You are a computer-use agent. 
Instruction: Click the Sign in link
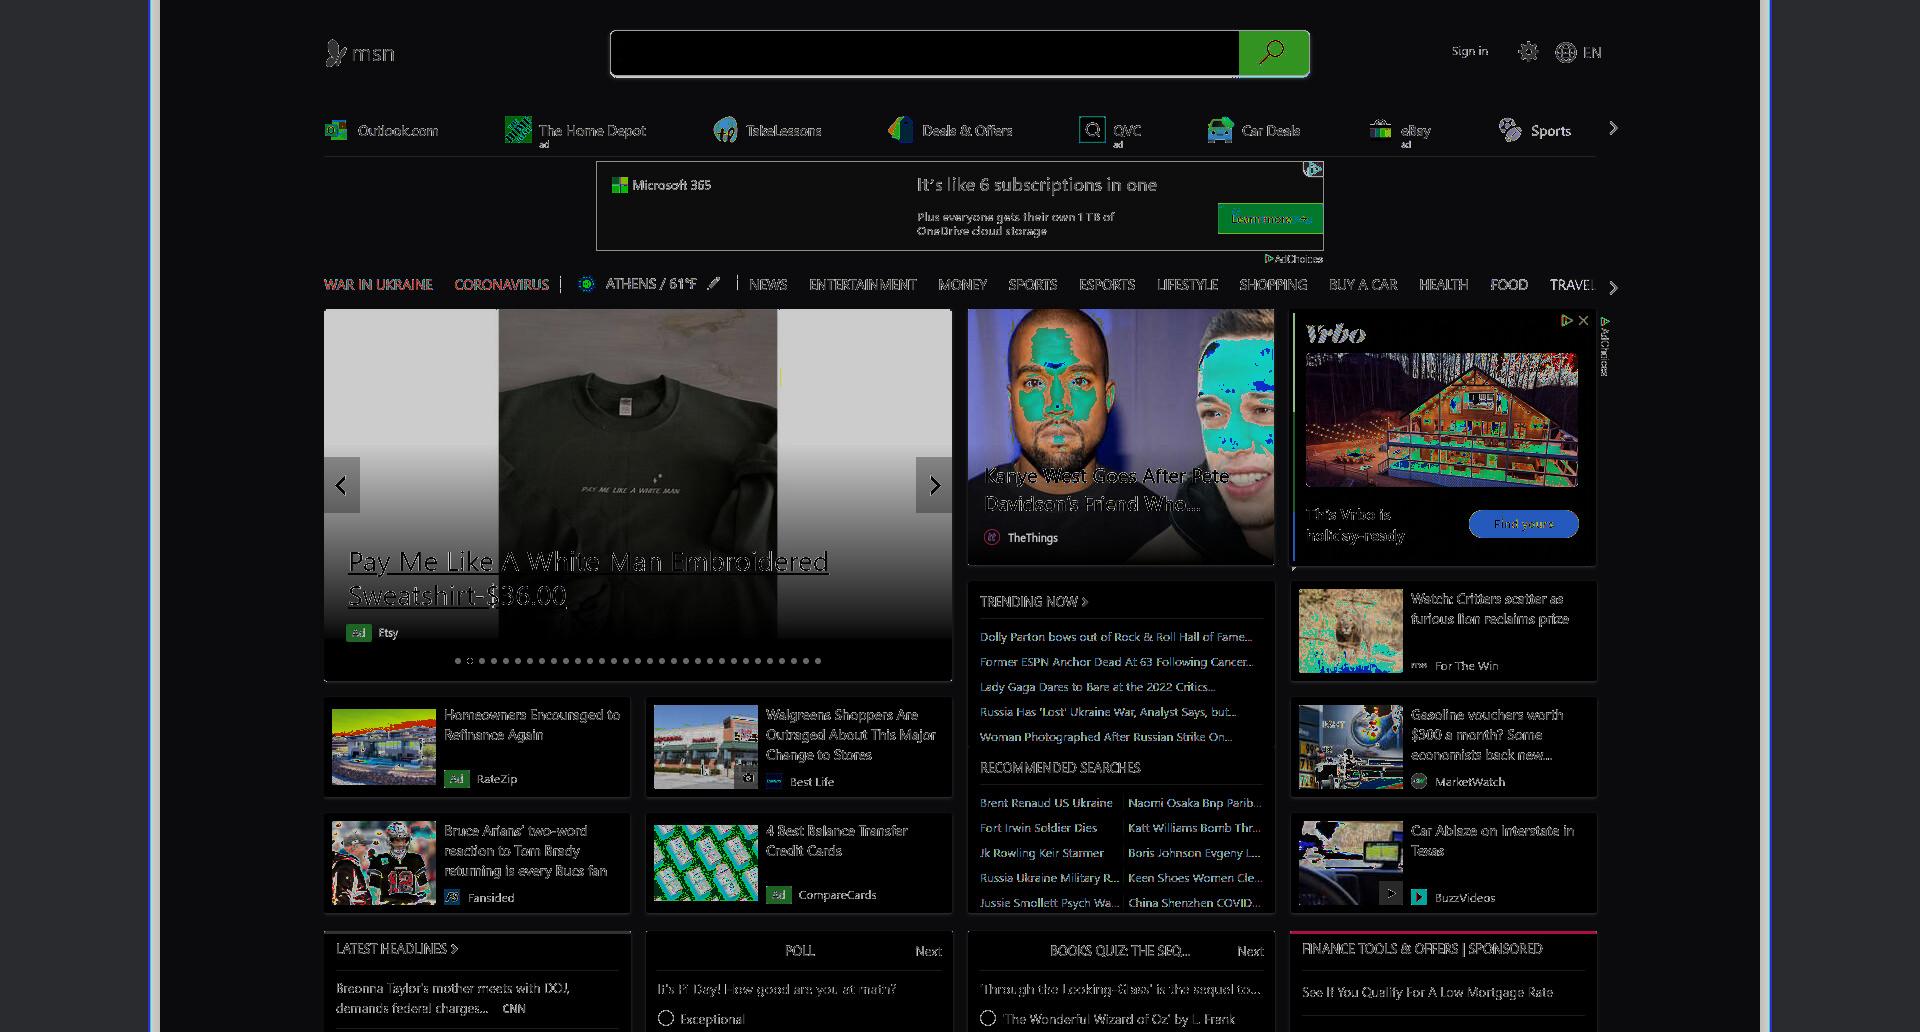click(x=1469, y=51)
